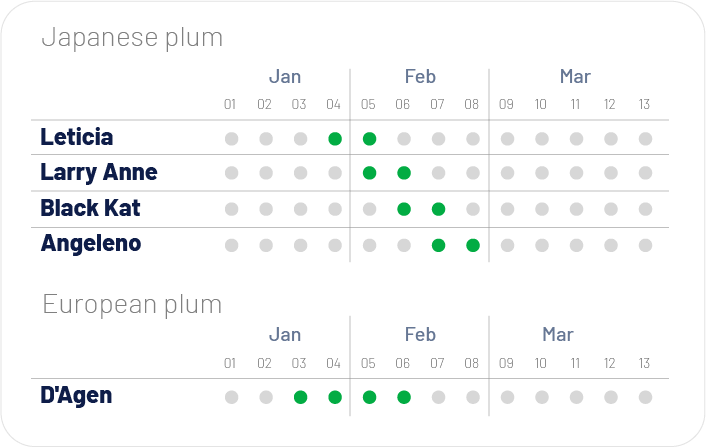
Task: Click the Japanese plum section heading
Action: [132, 38]
